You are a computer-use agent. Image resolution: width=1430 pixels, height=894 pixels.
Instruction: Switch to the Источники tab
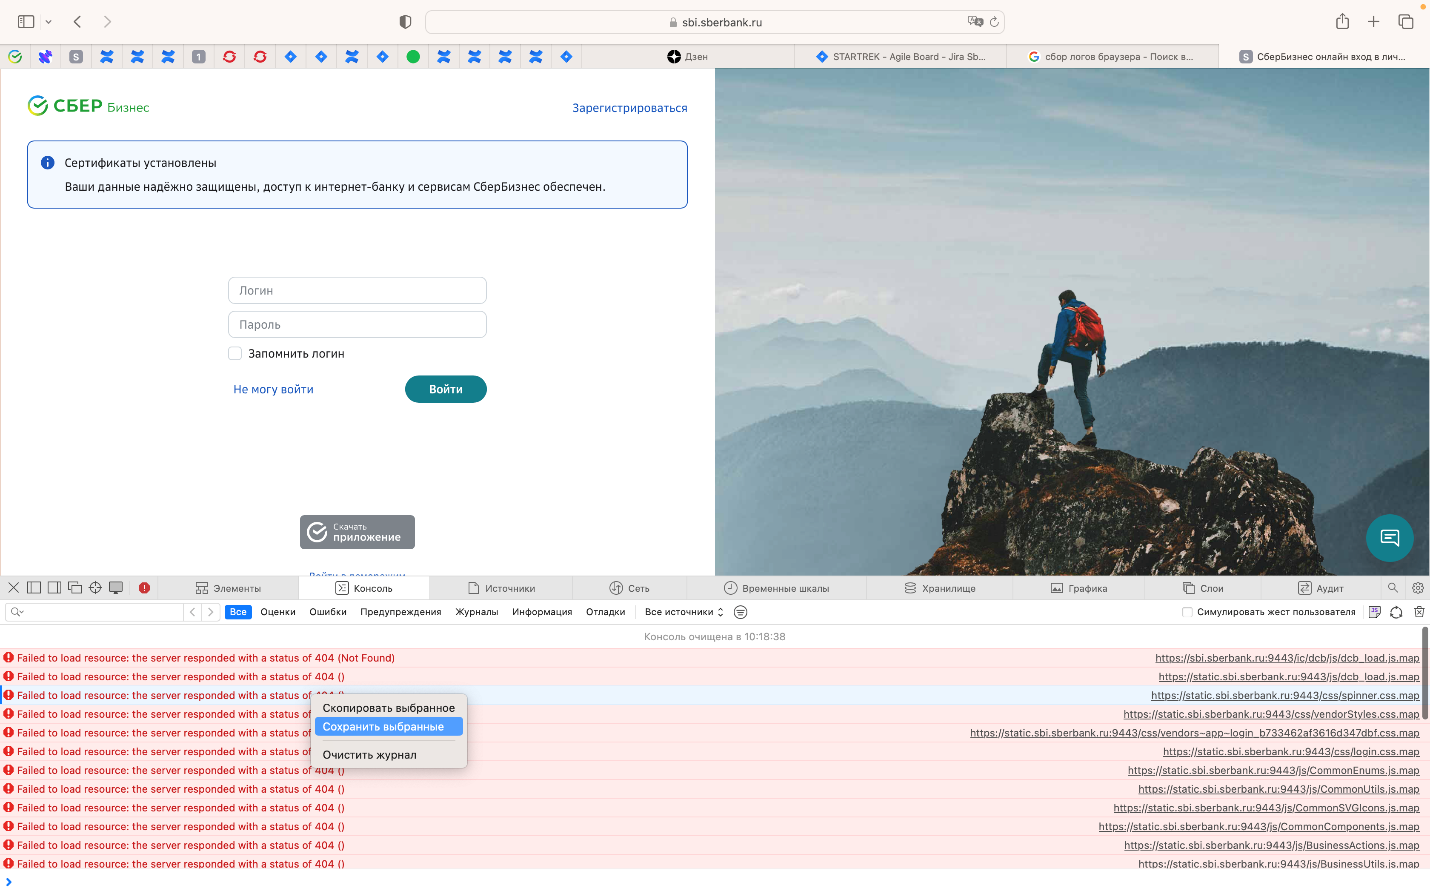coord(501,588)
